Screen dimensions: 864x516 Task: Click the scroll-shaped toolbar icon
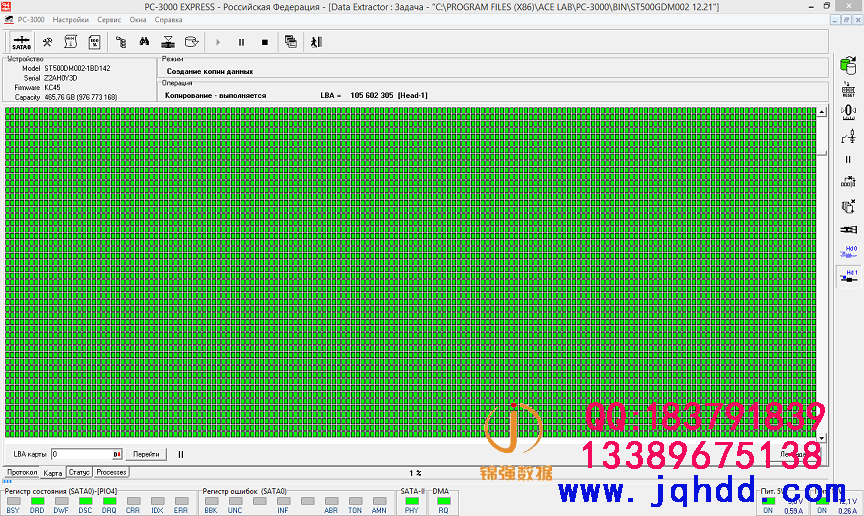click(x=71, y=42)
